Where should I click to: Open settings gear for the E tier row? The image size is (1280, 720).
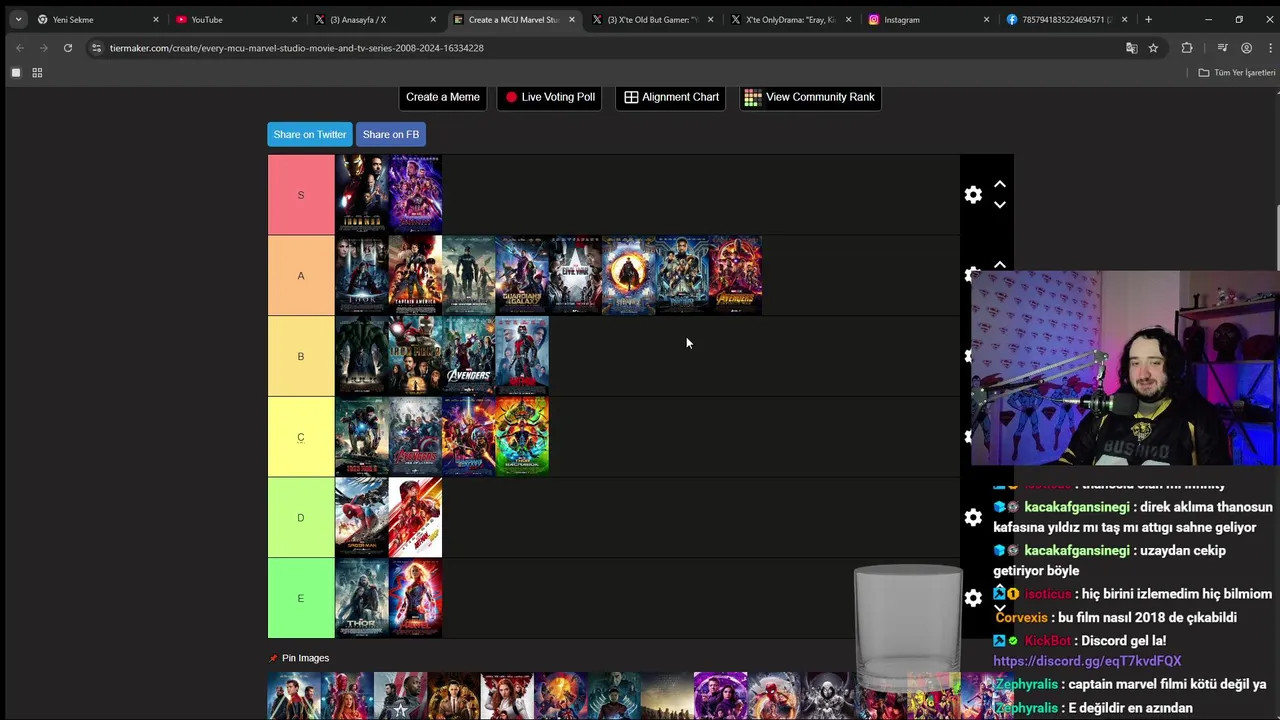pyautogui.click(x=973, y=598)
